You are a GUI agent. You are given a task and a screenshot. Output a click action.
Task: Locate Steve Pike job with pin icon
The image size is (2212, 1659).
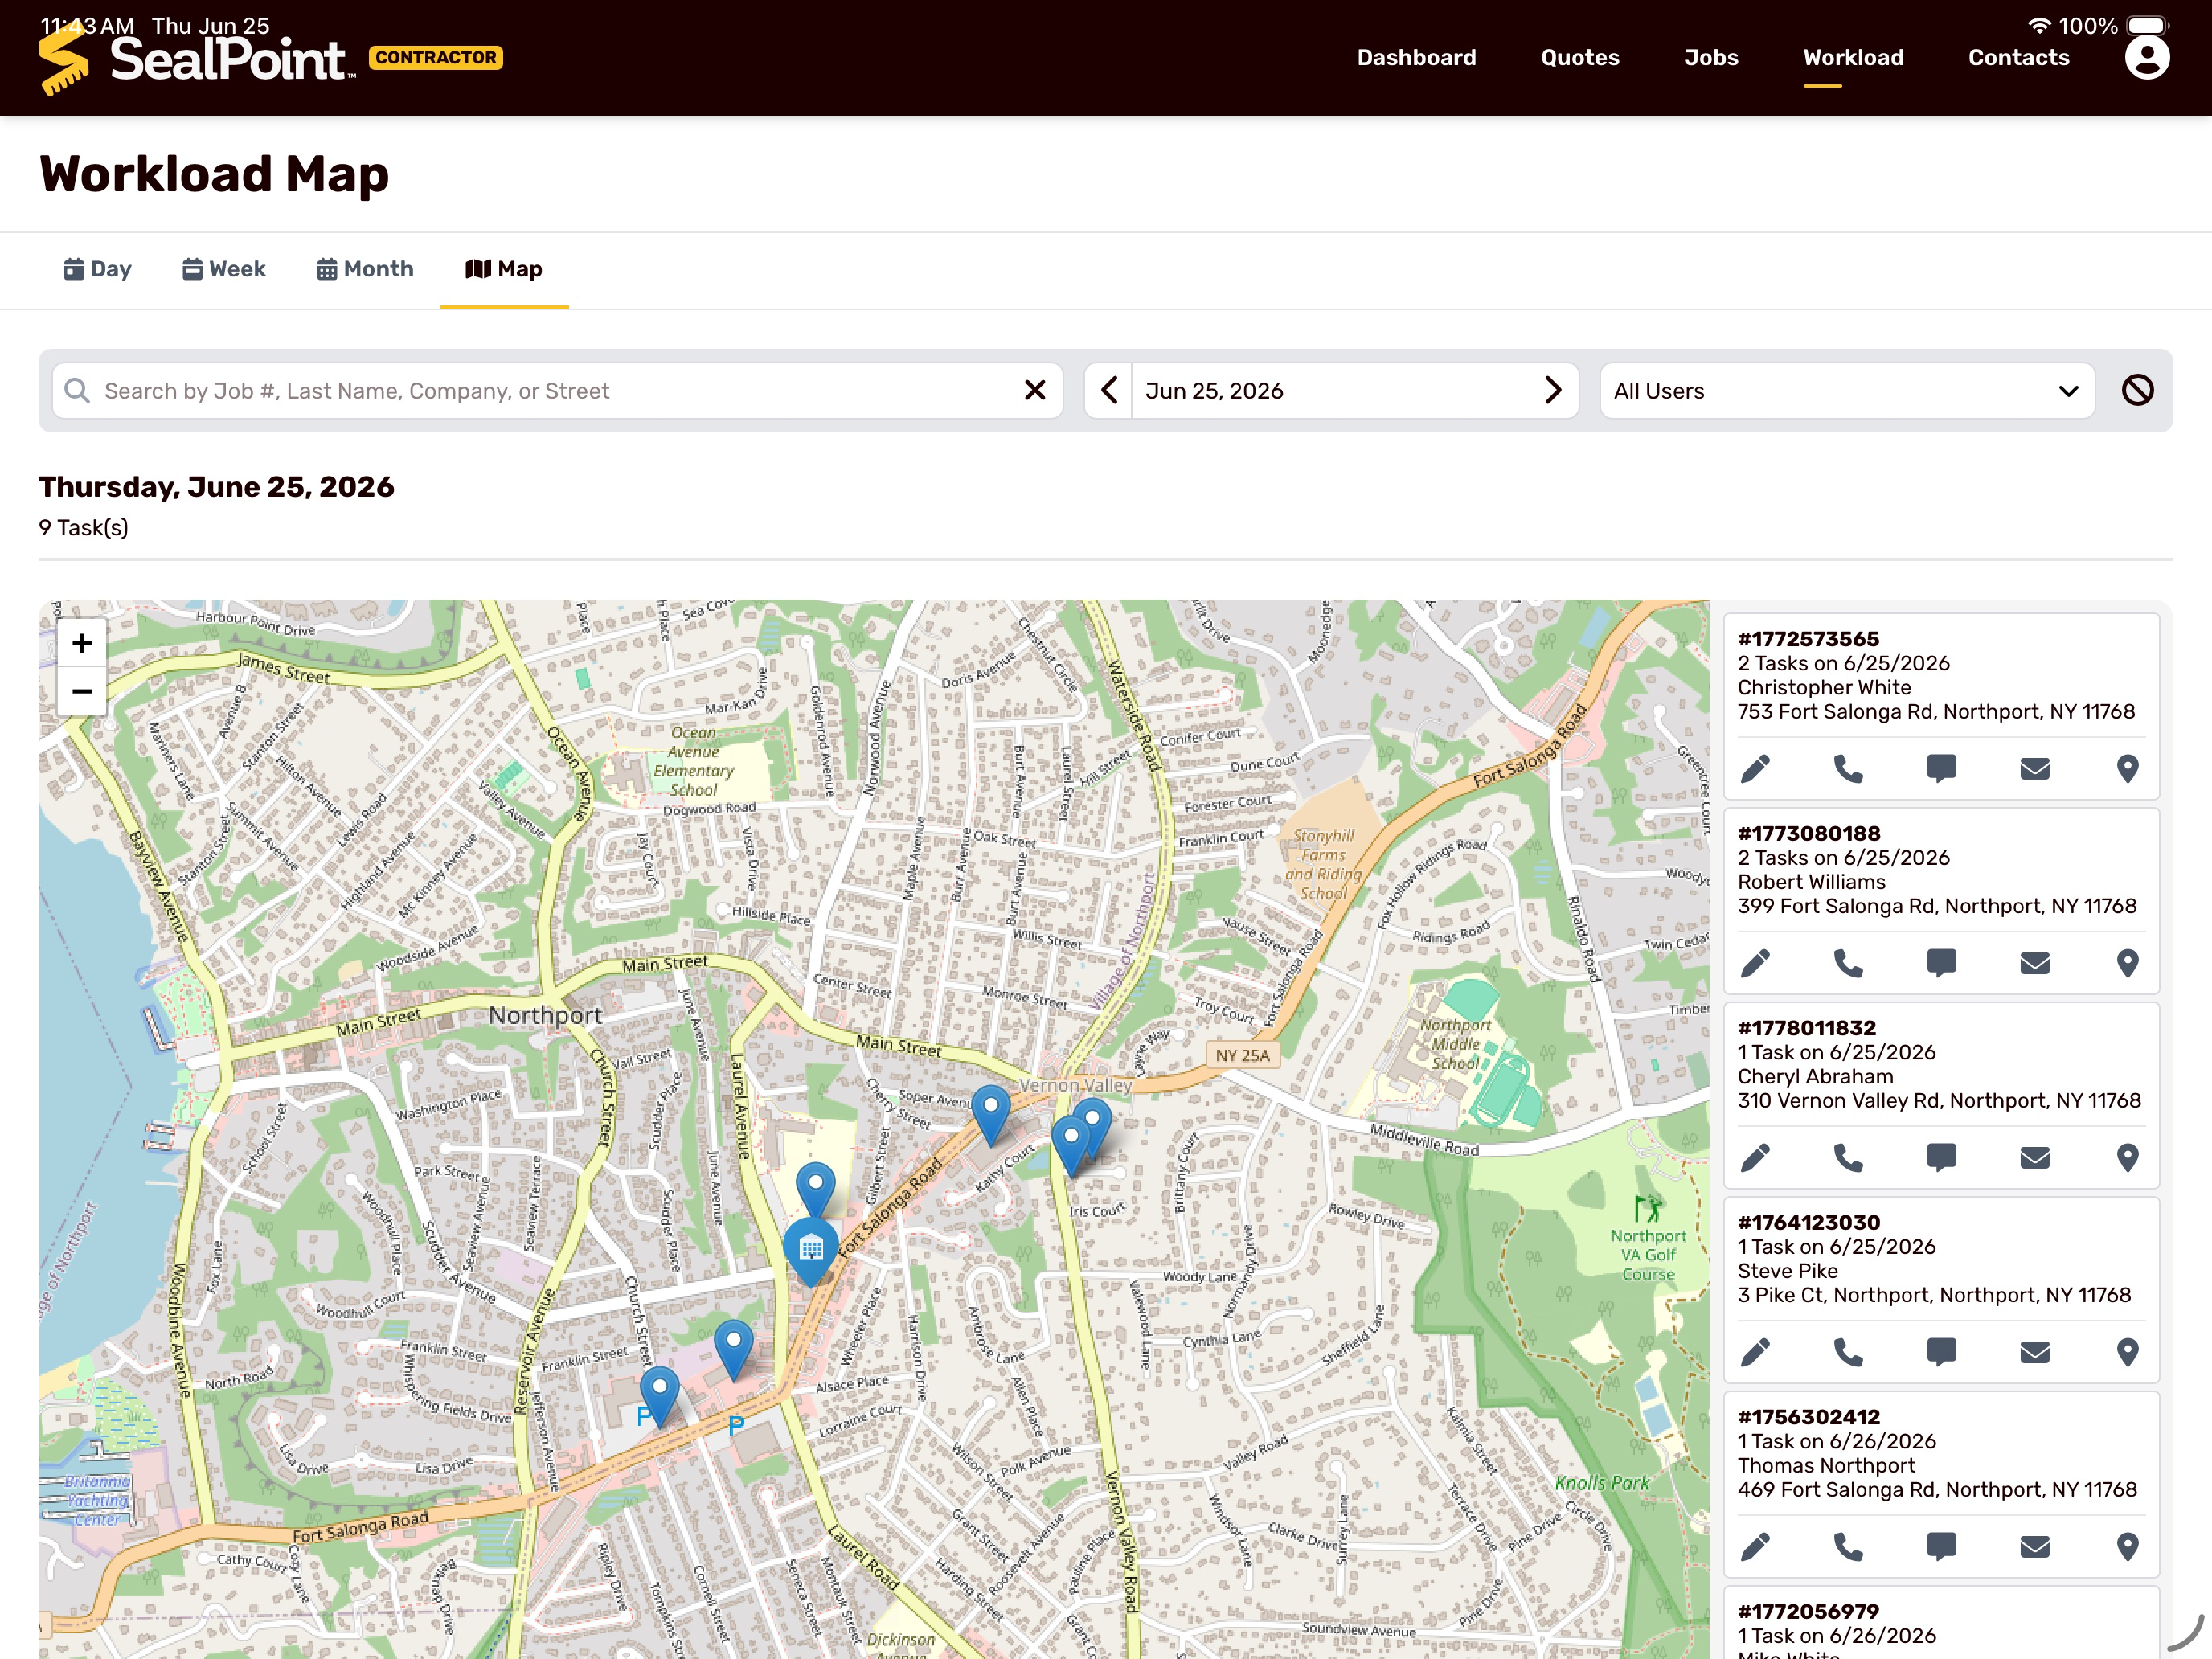(2127, 1352)
